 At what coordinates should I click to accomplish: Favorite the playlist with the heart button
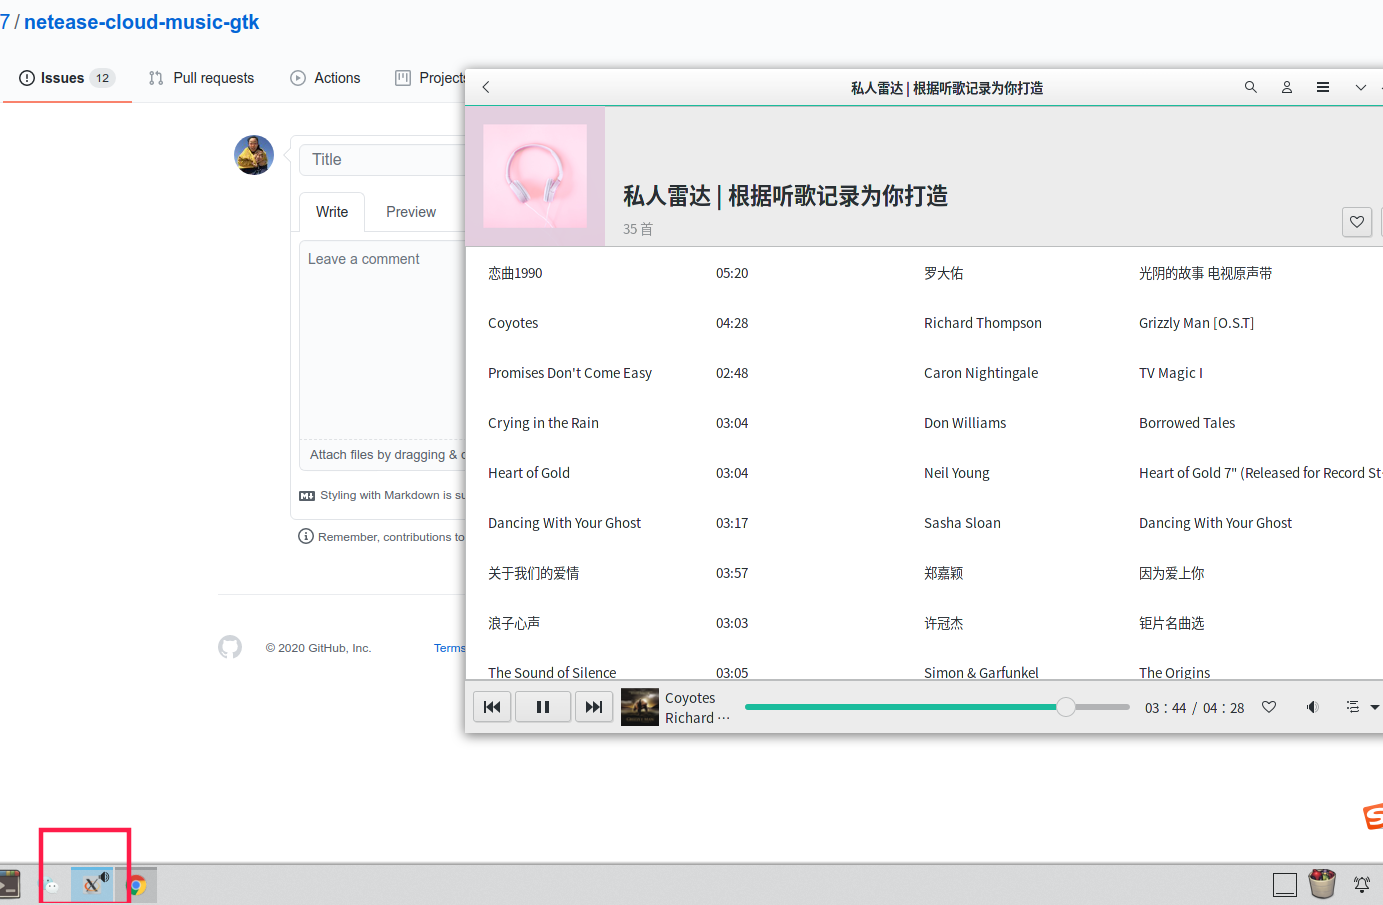point(1357,222)
